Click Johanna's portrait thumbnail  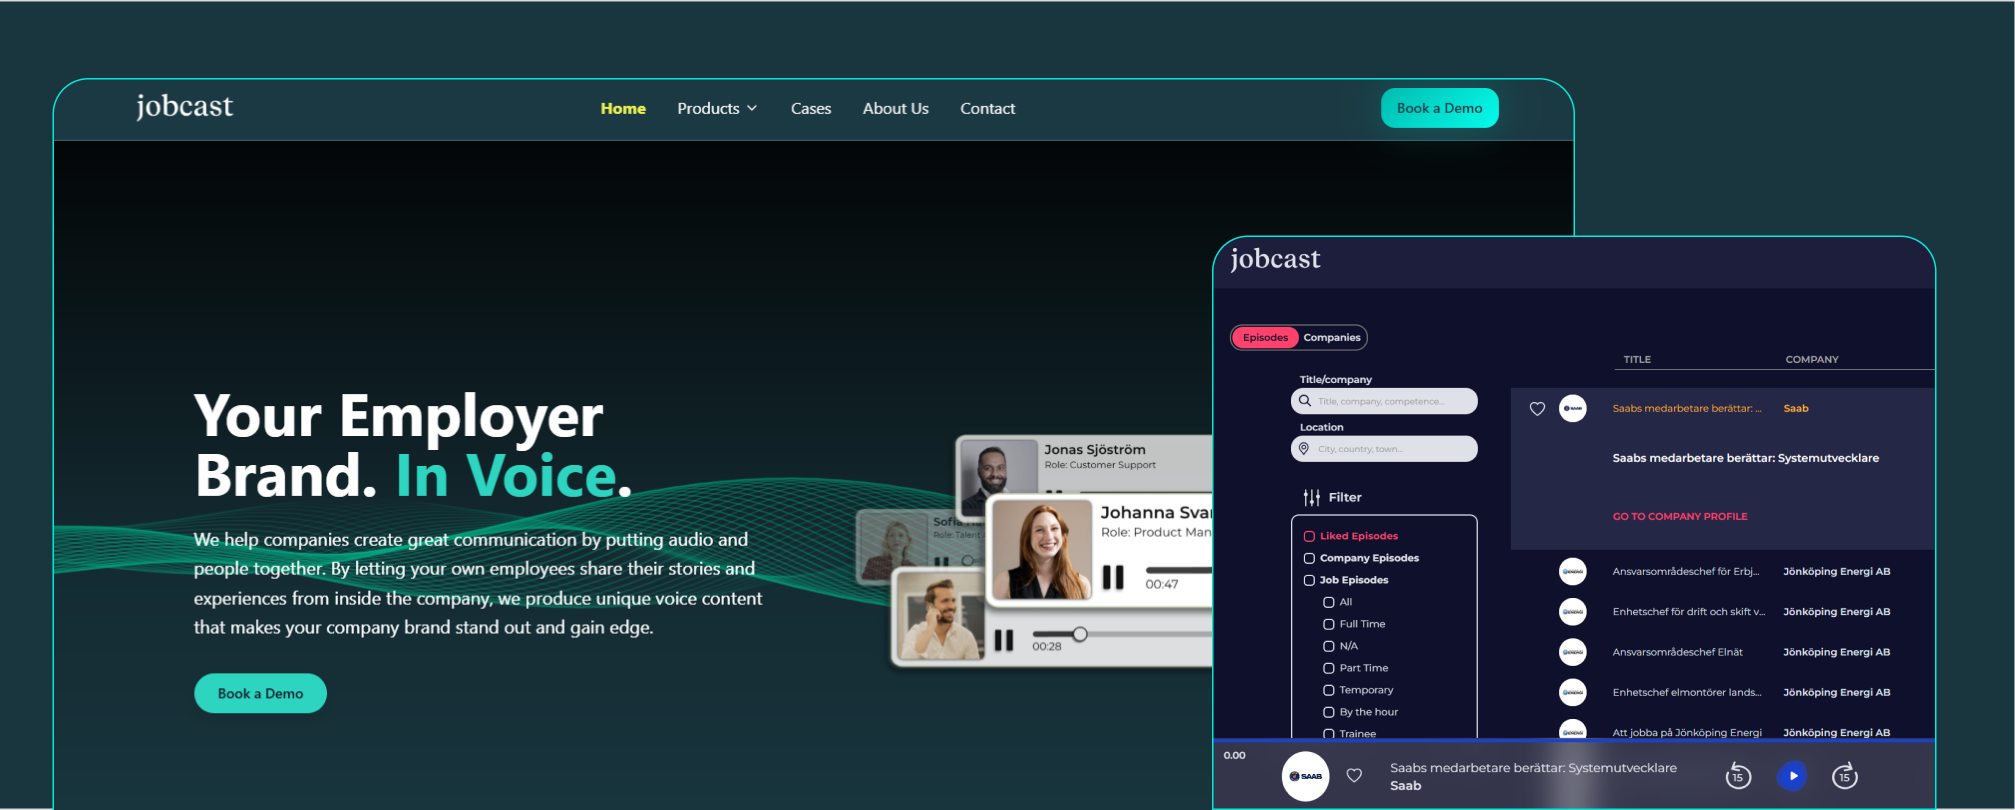click(x=1042, y=551)
